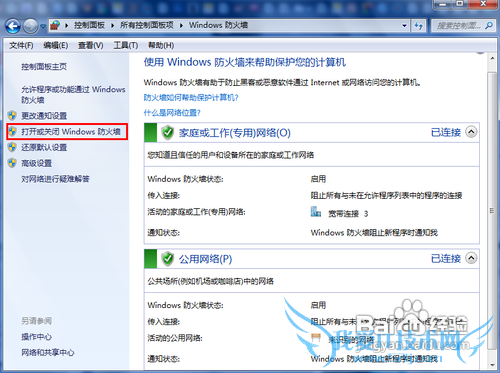Open the 编辑(E) menu
500x373 pixels.
56,45
